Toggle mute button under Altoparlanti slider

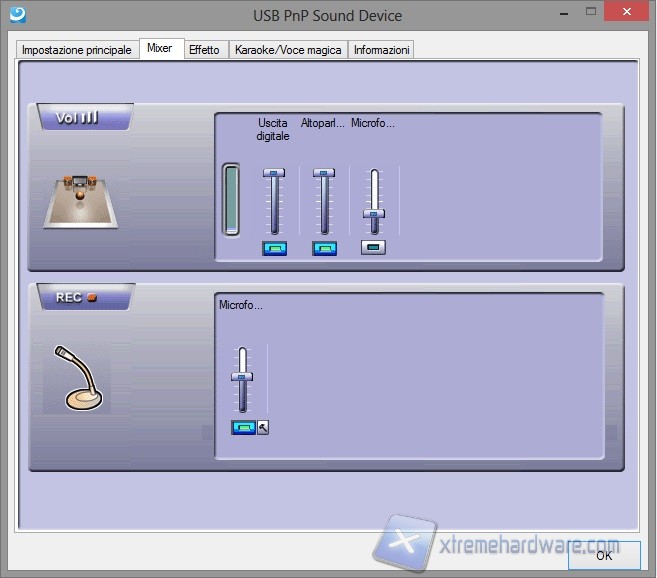(324, 248)
